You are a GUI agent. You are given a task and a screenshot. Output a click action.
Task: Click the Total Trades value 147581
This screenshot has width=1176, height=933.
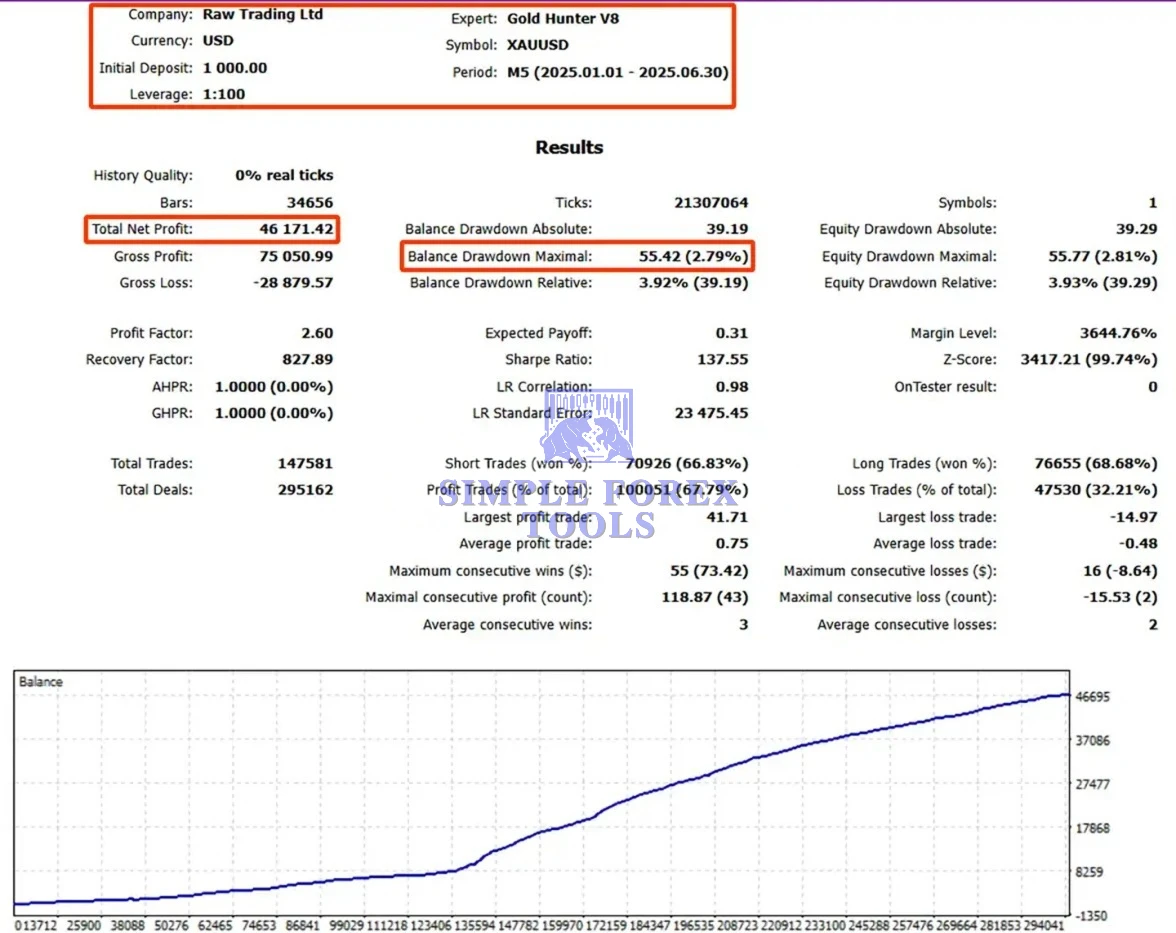point(305,463)
